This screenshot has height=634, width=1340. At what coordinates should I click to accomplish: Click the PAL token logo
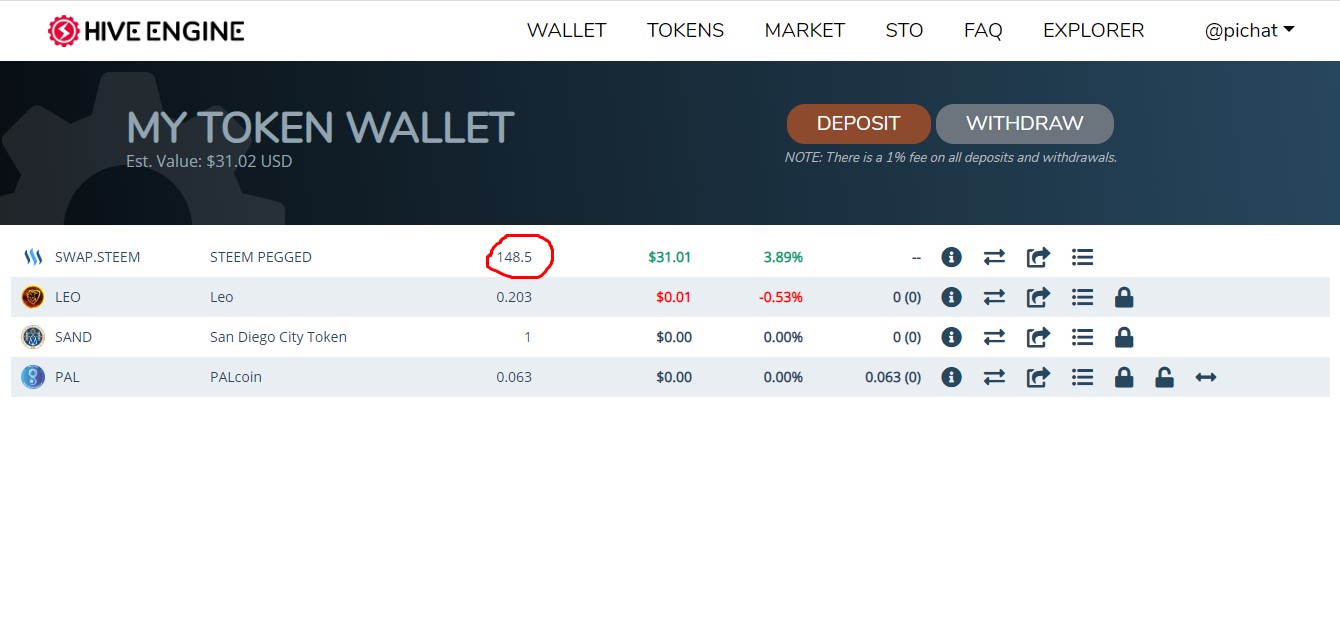33,377
